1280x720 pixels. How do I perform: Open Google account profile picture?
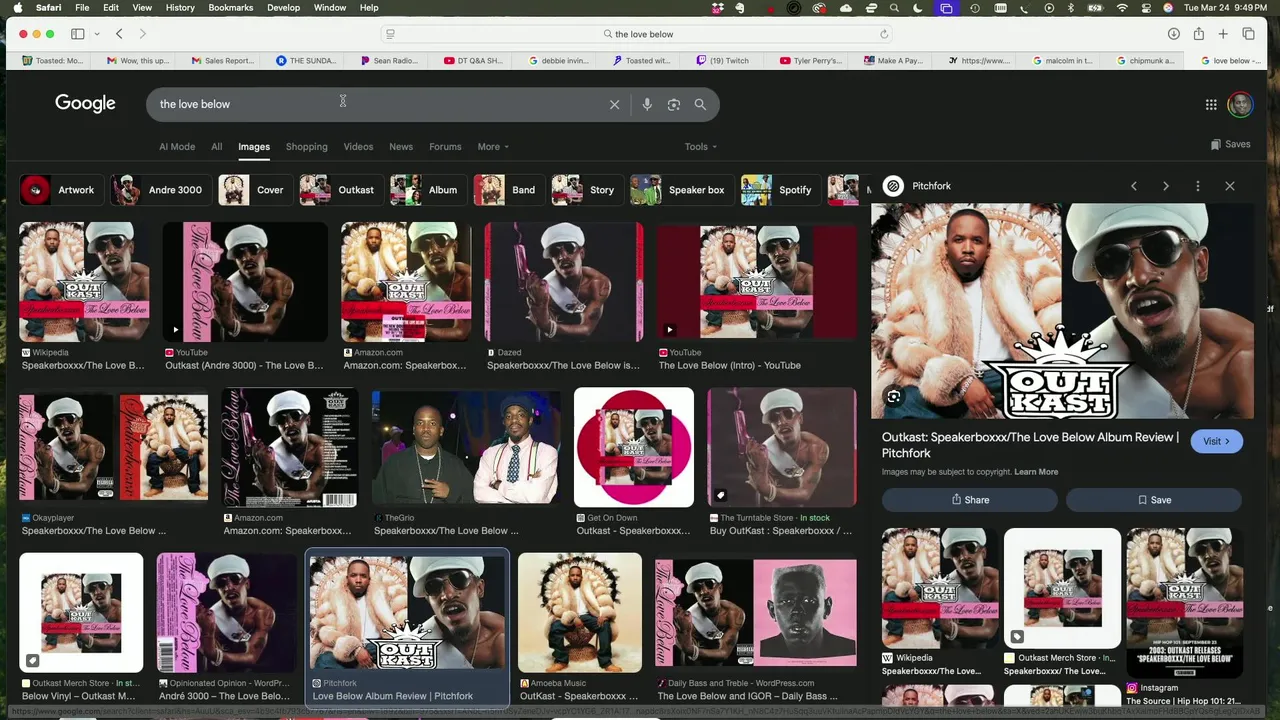(x=1240, y=104)
